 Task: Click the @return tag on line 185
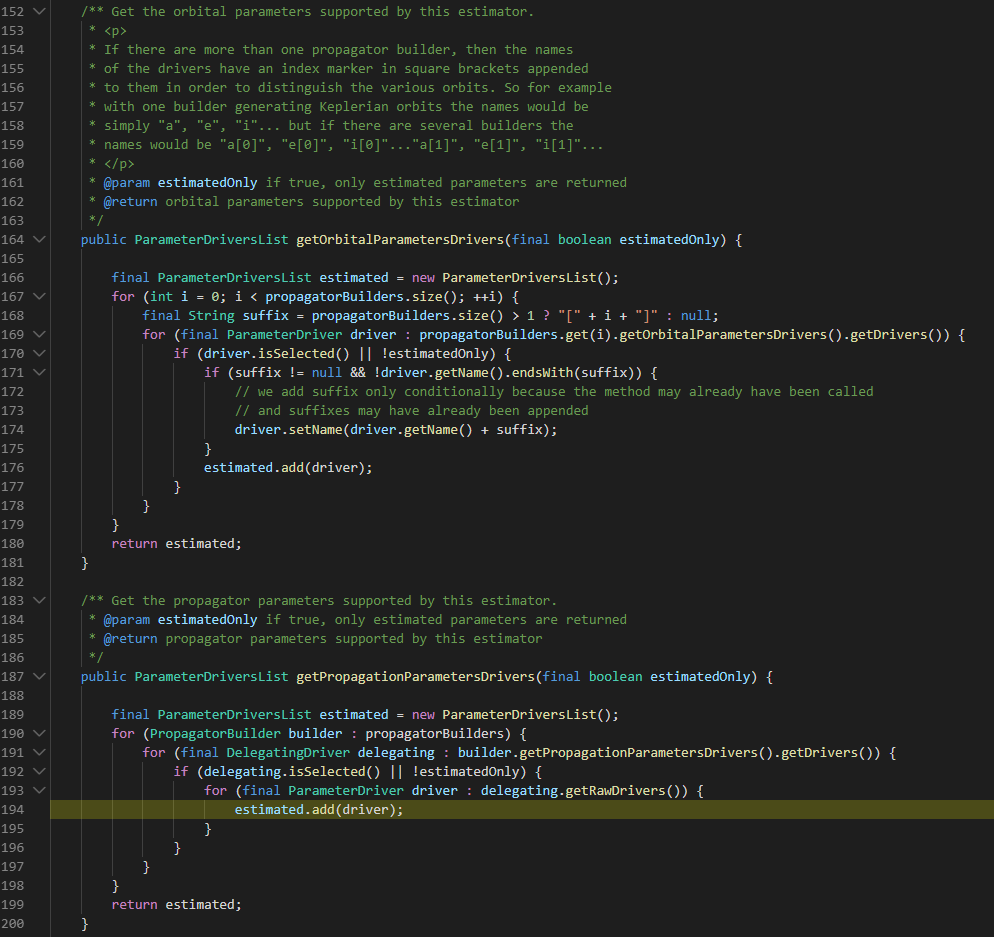tap(131, 638)
